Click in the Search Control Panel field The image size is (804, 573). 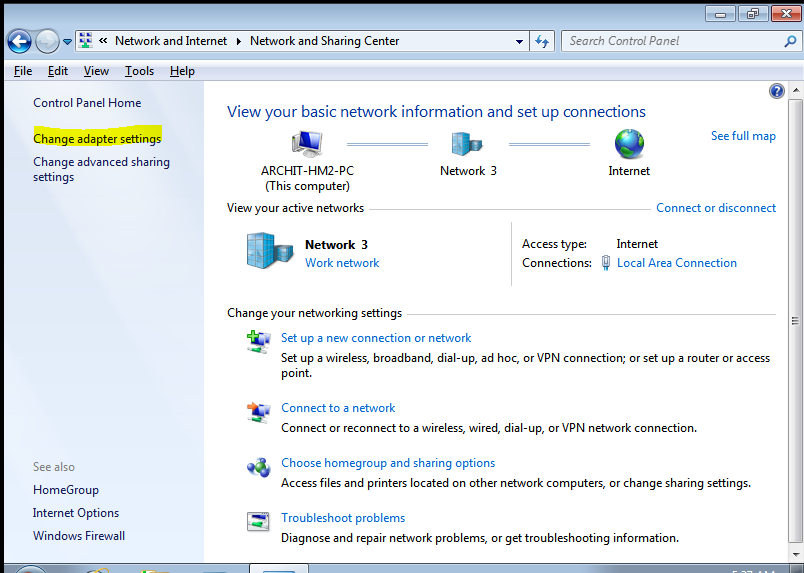click(x=674, y=41)
